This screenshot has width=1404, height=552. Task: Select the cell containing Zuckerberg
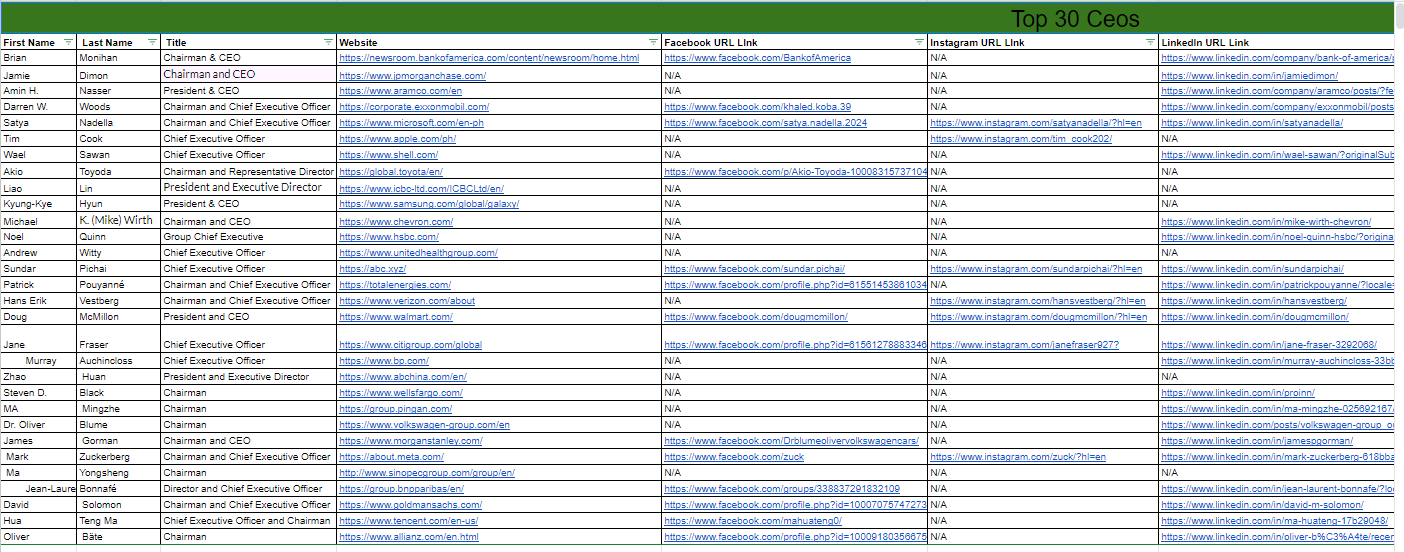118,457
